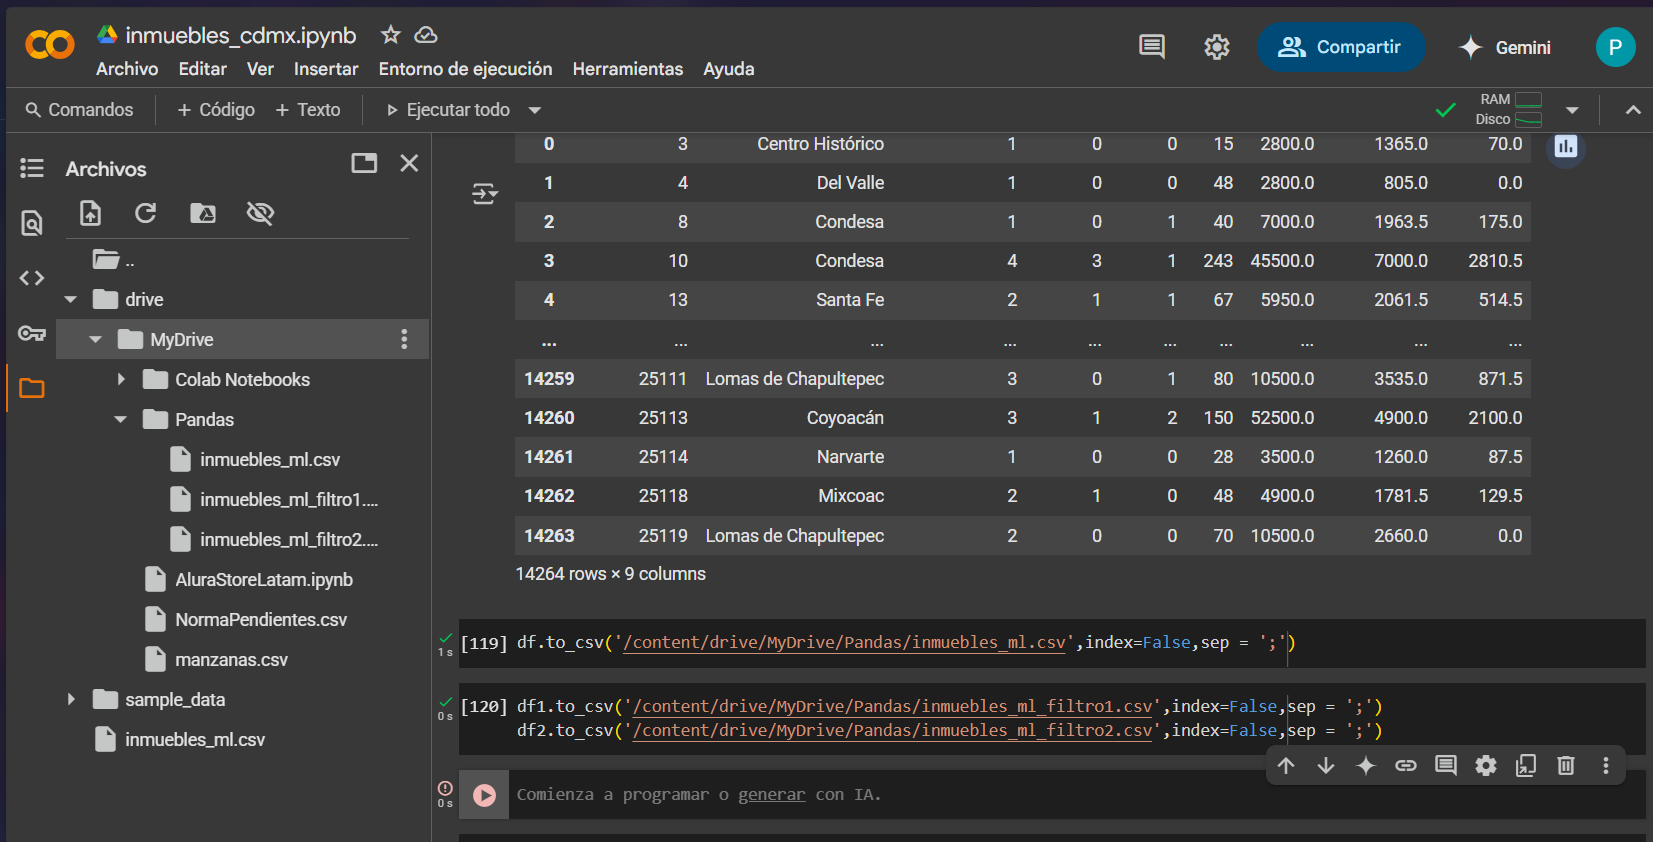
Task: Open the comments panel icon in header
Action: (1152, 47)
